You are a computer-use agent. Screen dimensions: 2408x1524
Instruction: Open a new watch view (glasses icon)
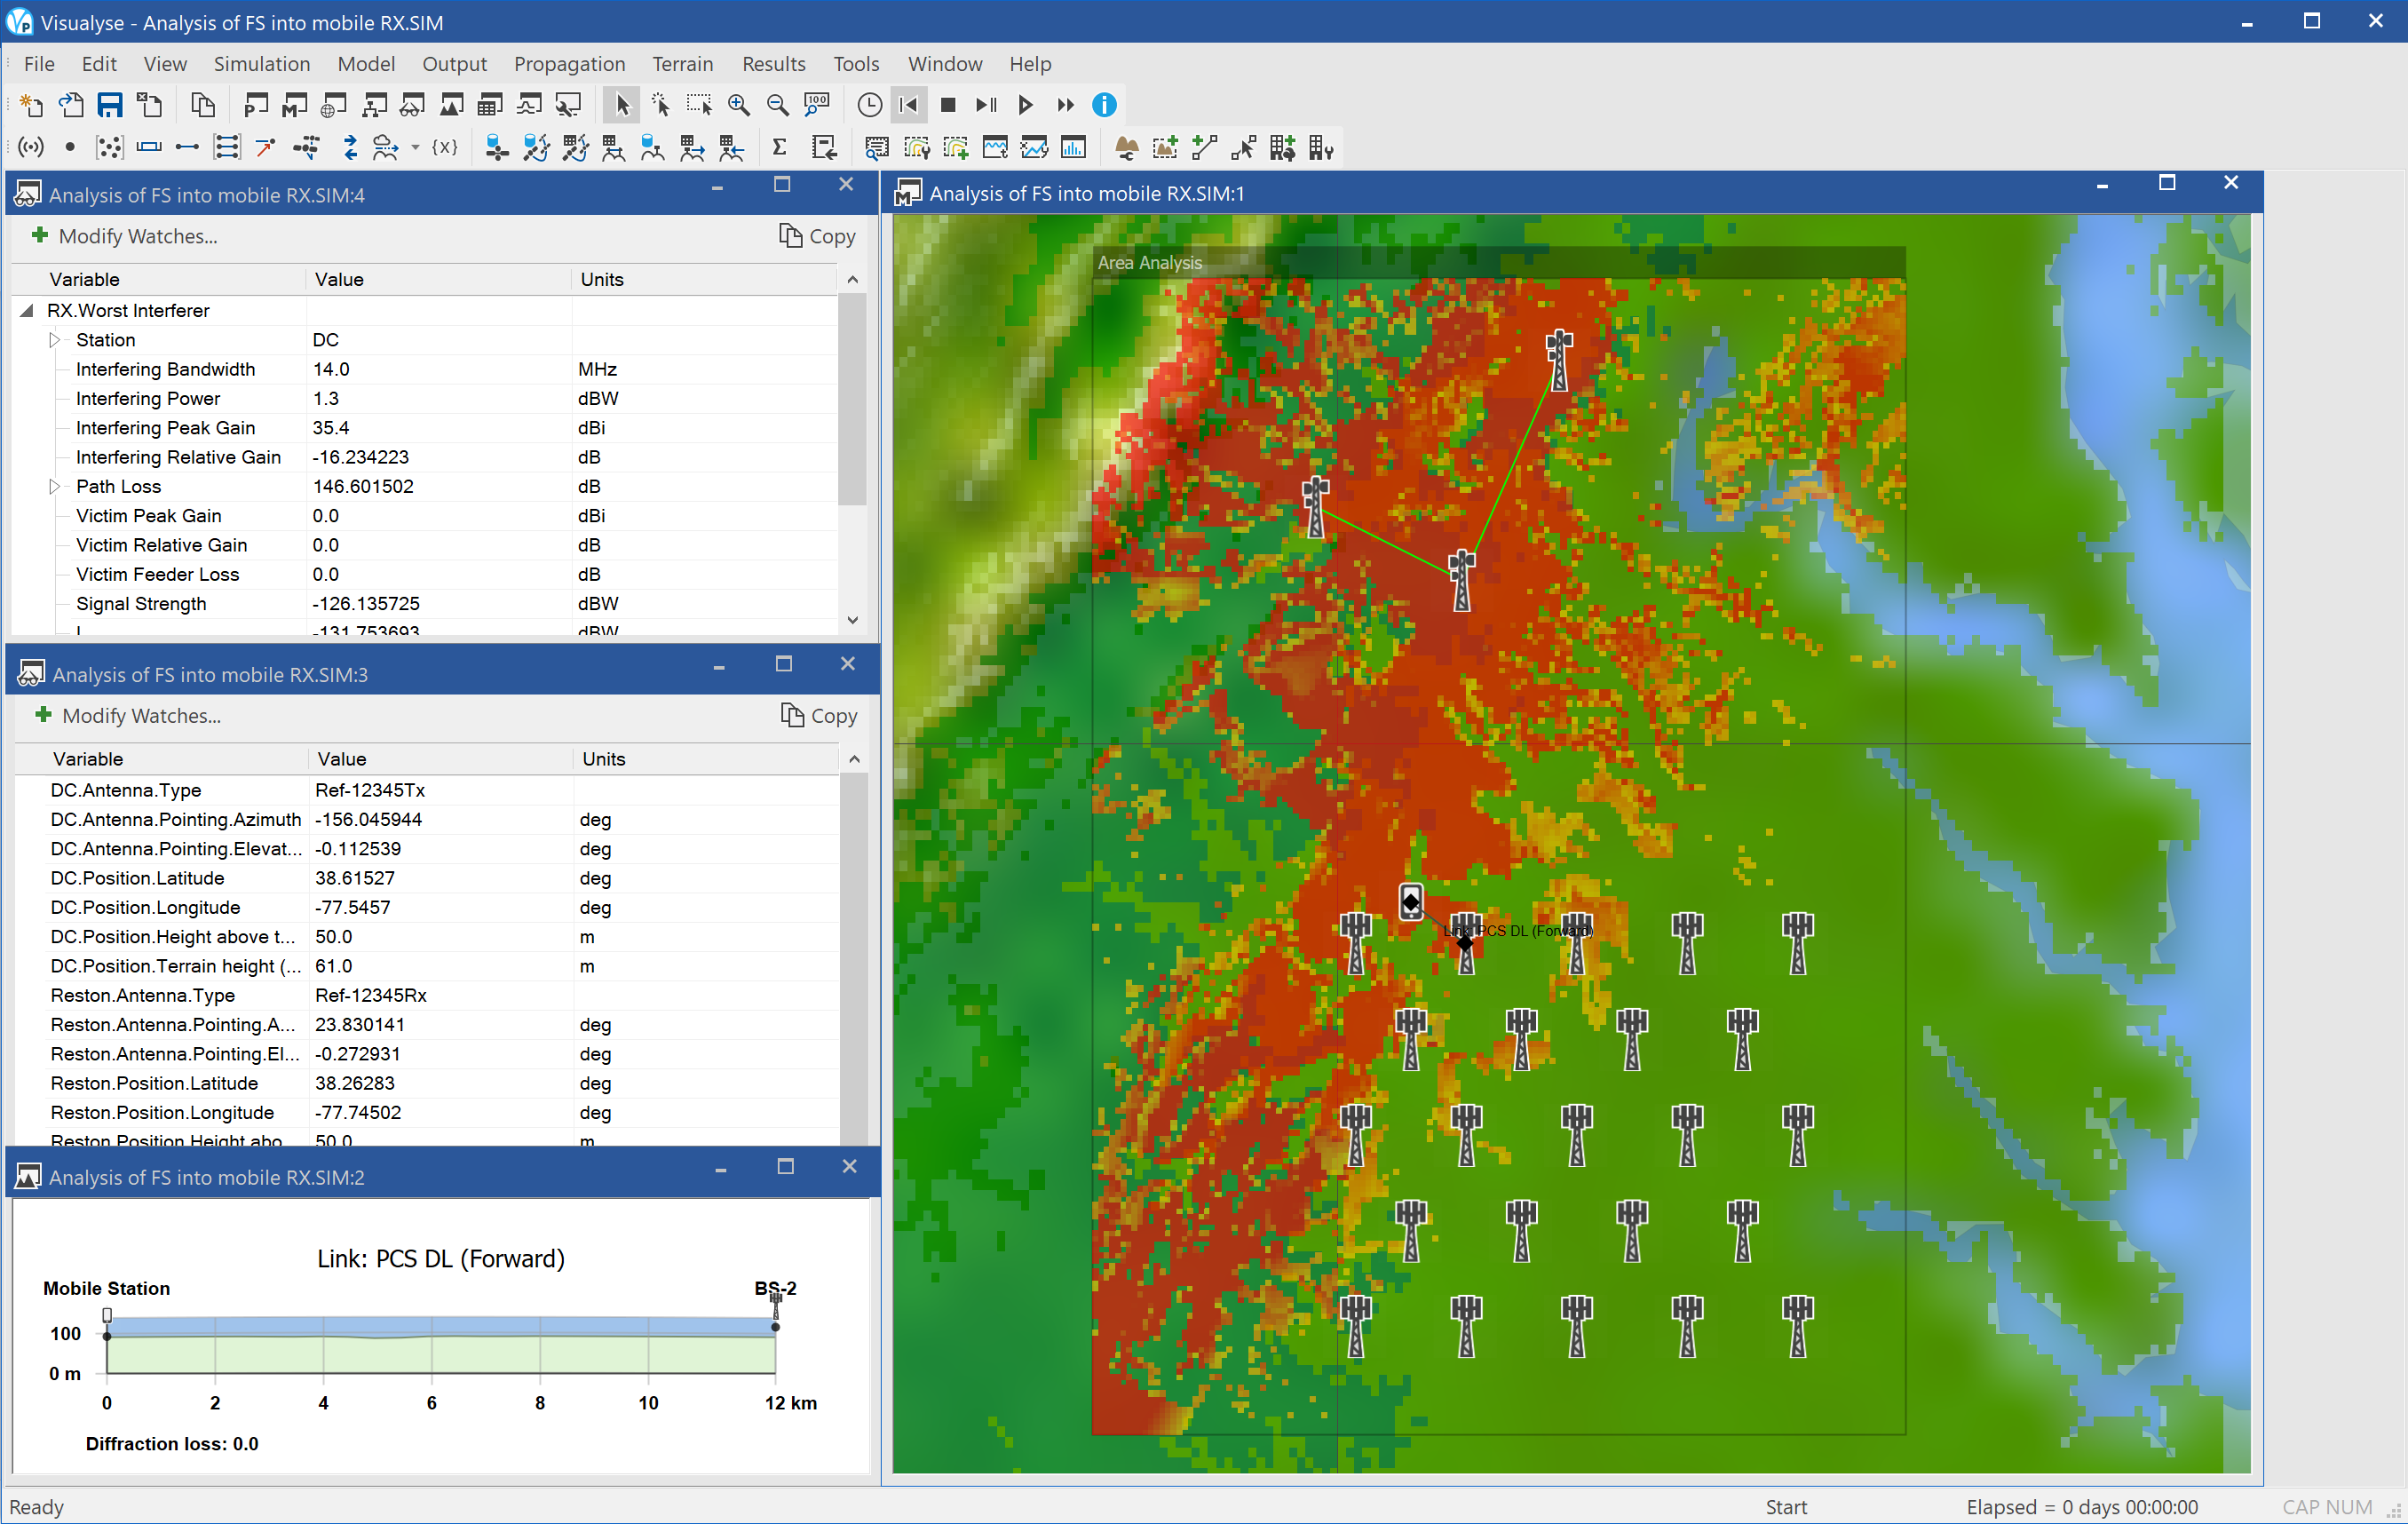click(x=412, y=105)
